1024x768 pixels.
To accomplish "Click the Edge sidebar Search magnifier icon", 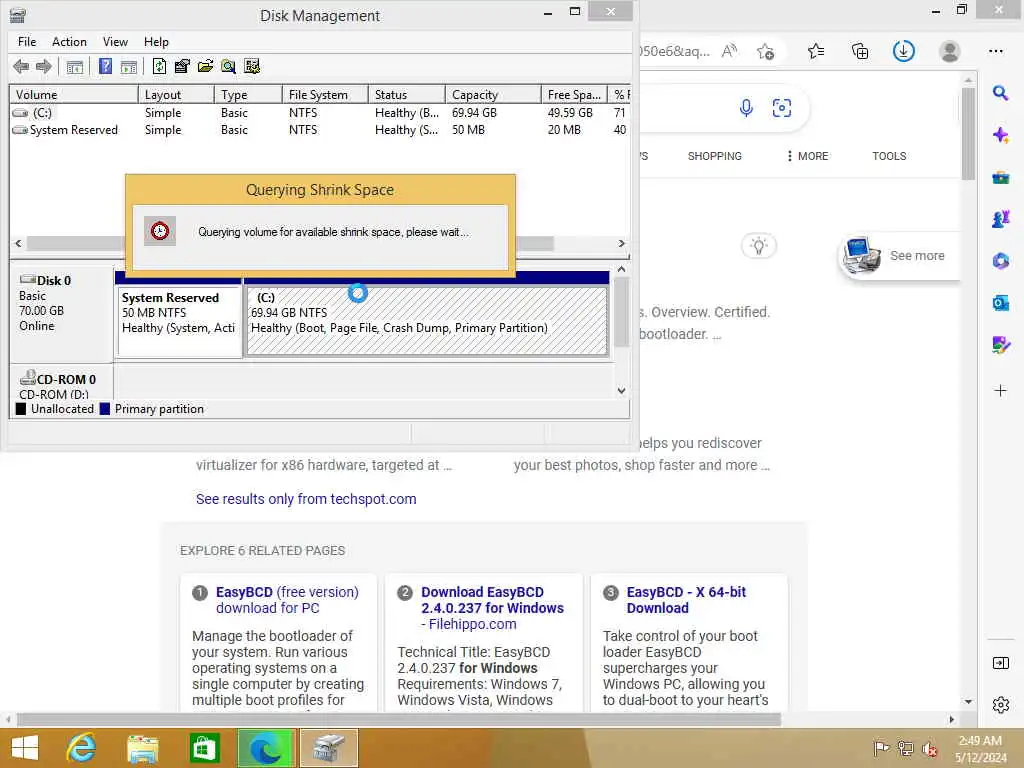I will [x=1000, y=93].
